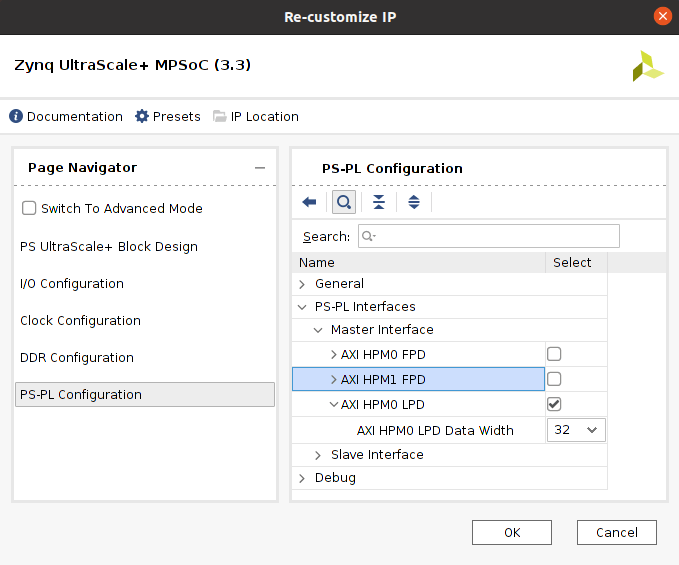Image resolution: width=679 pixels, height=565 pixels.
Task: Toggle the search magnifier toolbar button
Action: point(344,202)
